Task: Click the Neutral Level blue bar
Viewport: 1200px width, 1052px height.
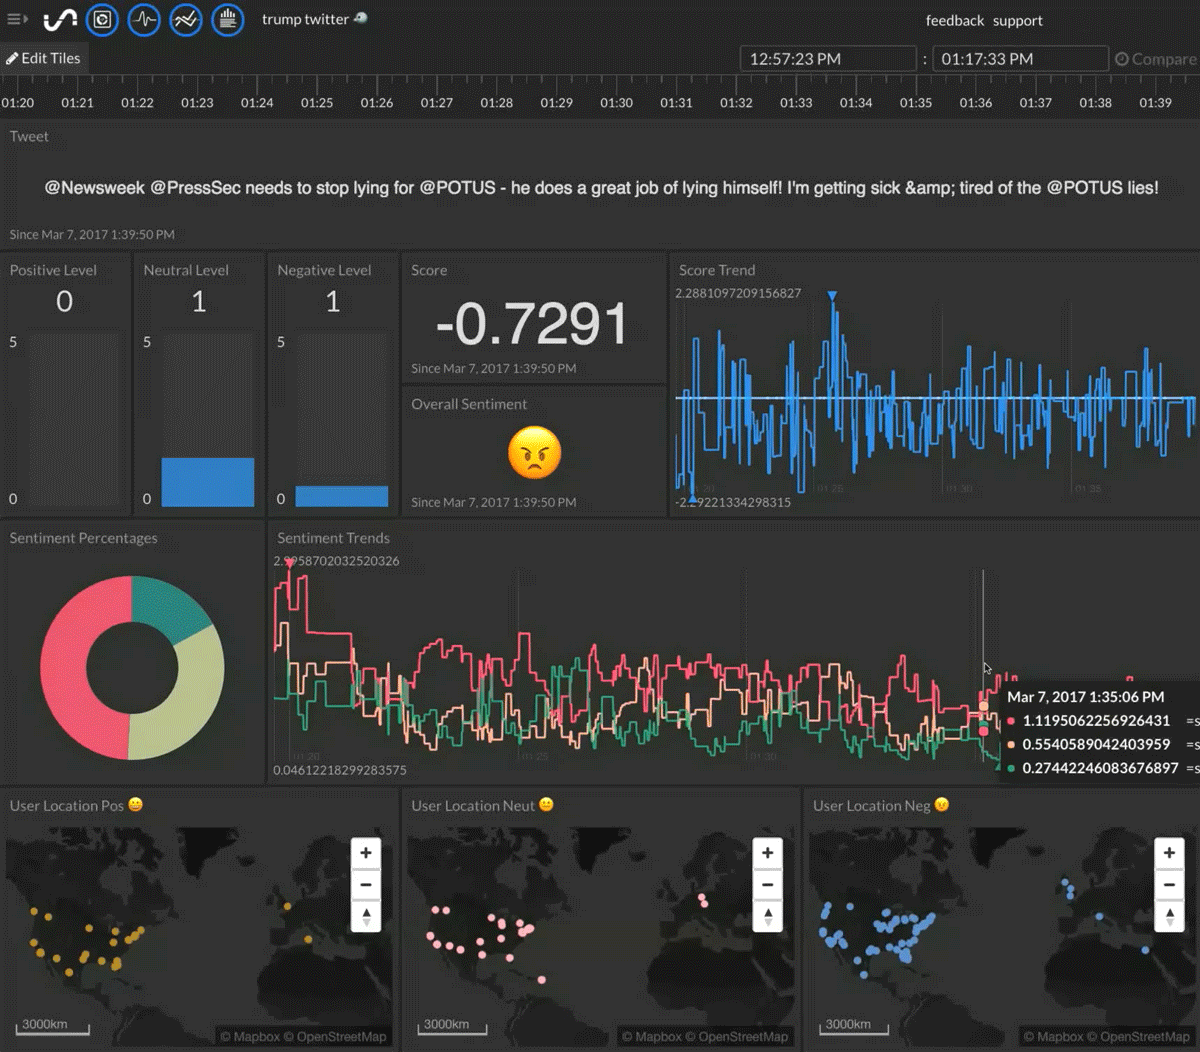Action: 208,482
